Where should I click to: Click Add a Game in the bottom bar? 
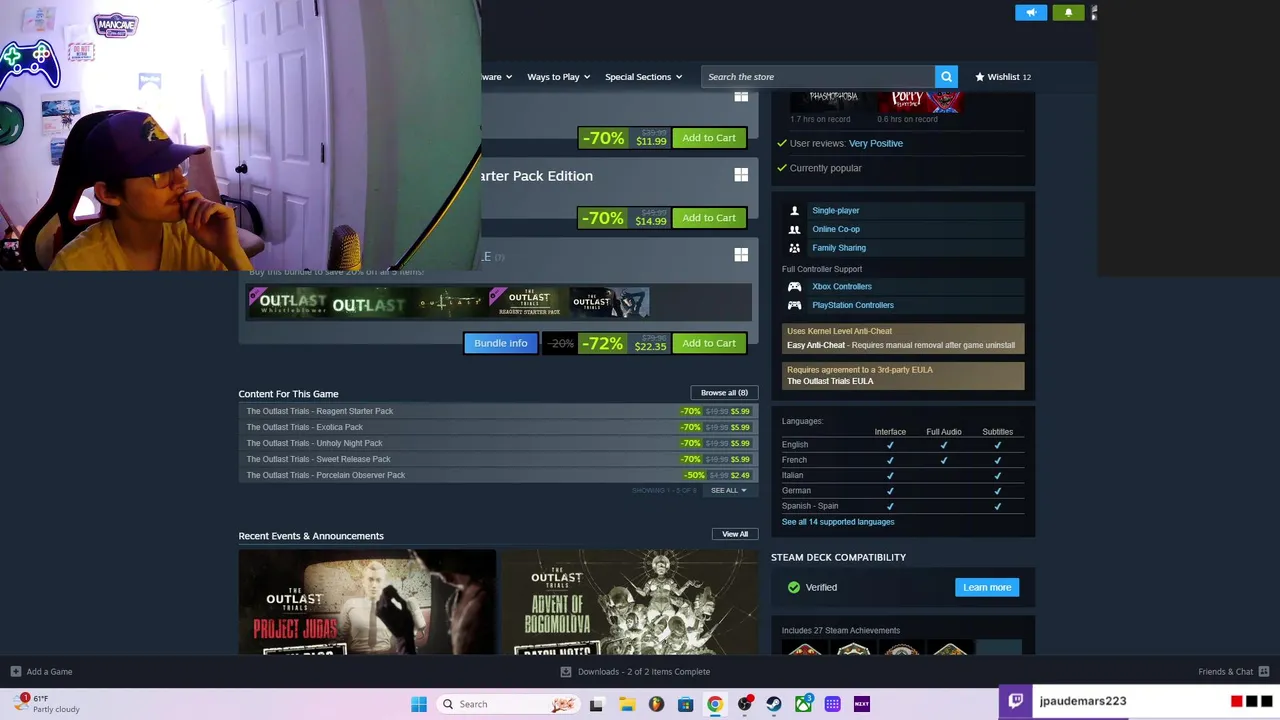[41, 672]
